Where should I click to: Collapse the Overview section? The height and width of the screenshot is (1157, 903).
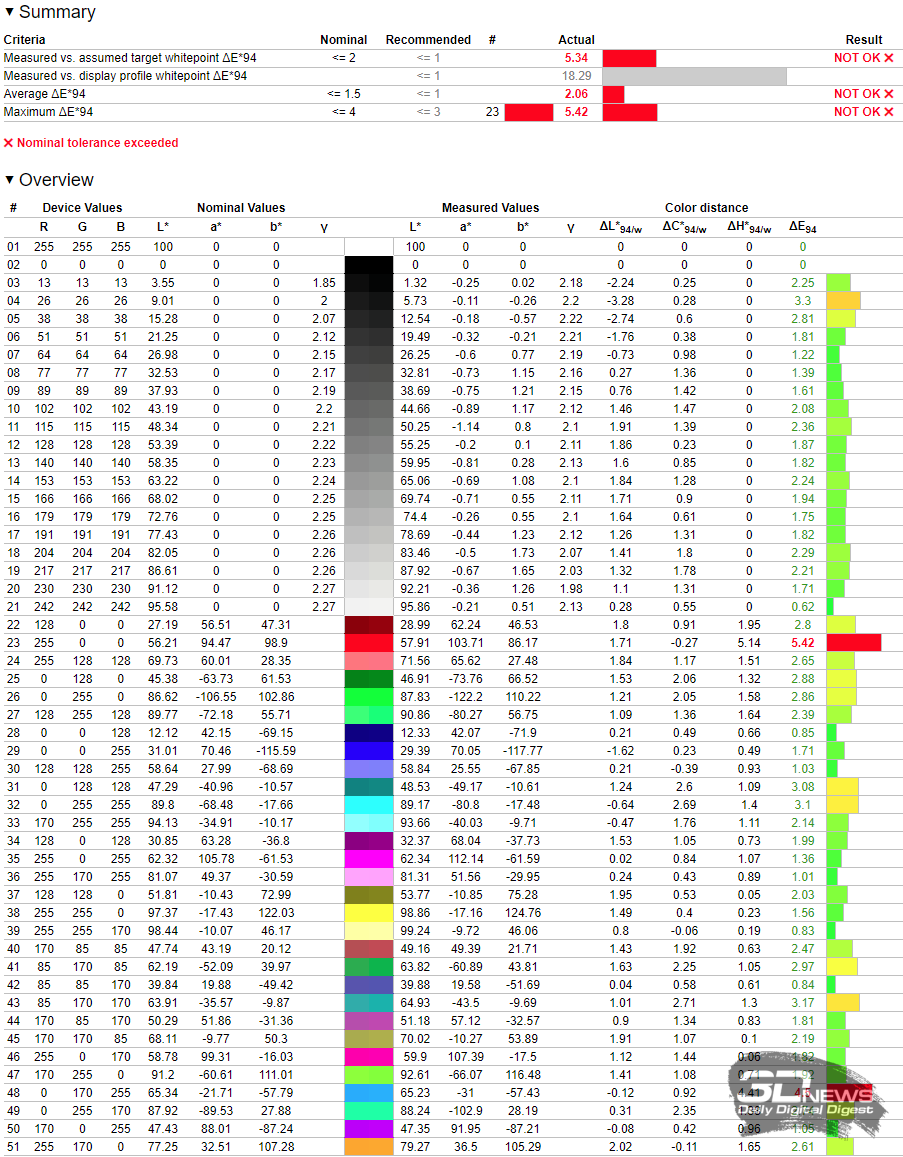click(10, 179)
